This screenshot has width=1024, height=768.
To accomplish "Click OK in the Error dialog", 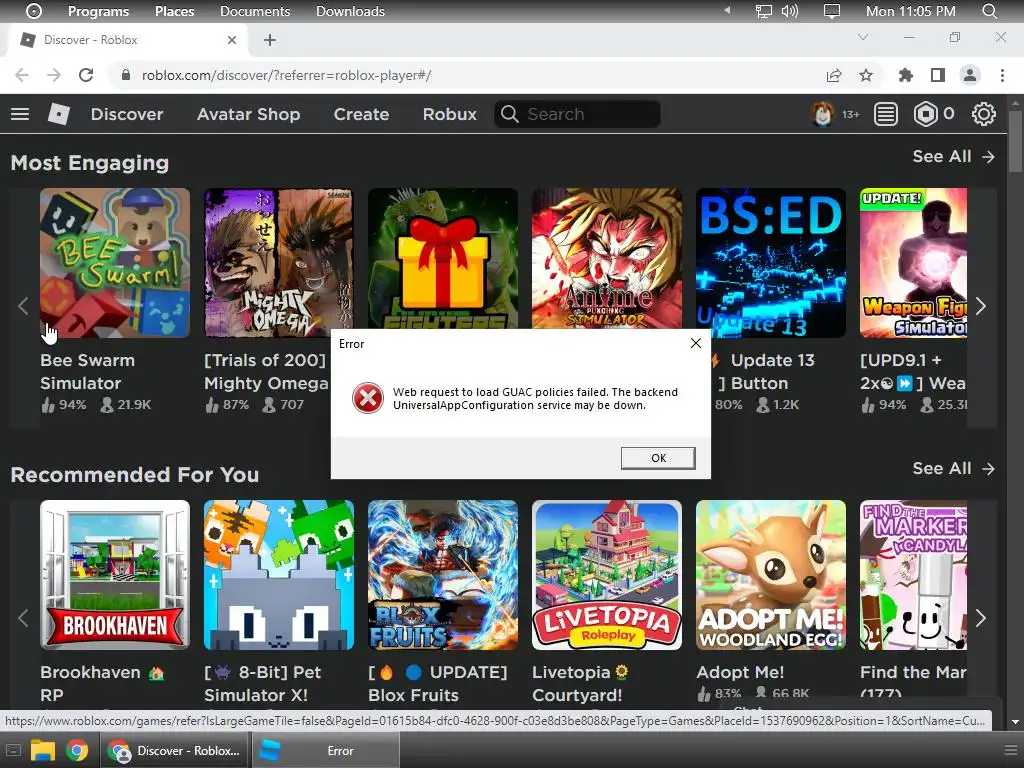I will [x=658, y=458].
